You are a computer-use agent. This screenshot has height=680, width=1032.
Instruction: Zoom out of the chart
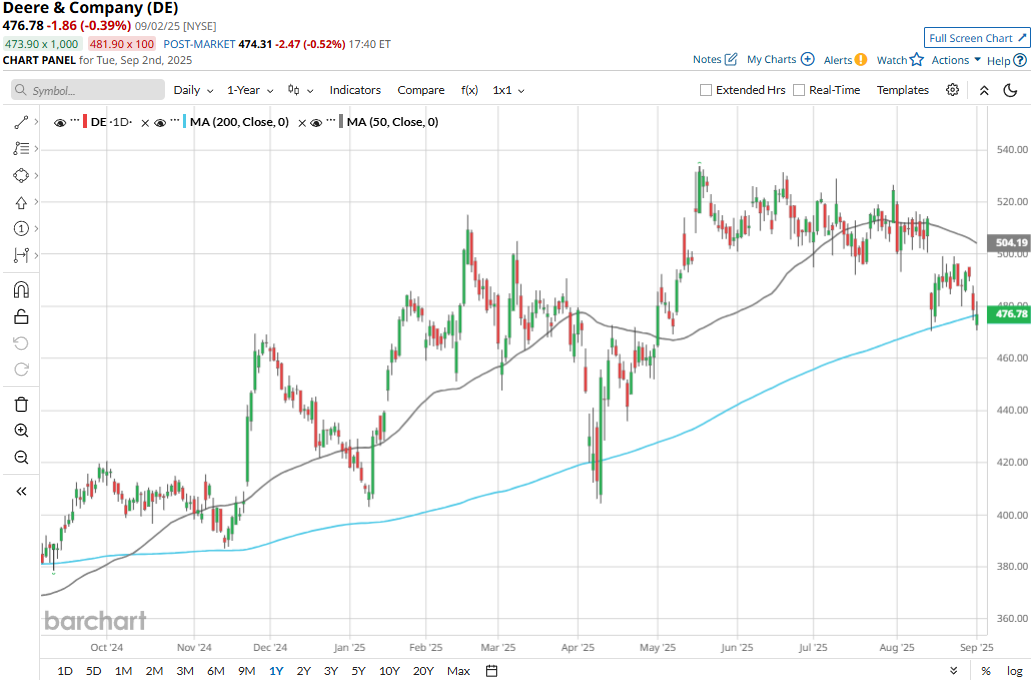21,458
